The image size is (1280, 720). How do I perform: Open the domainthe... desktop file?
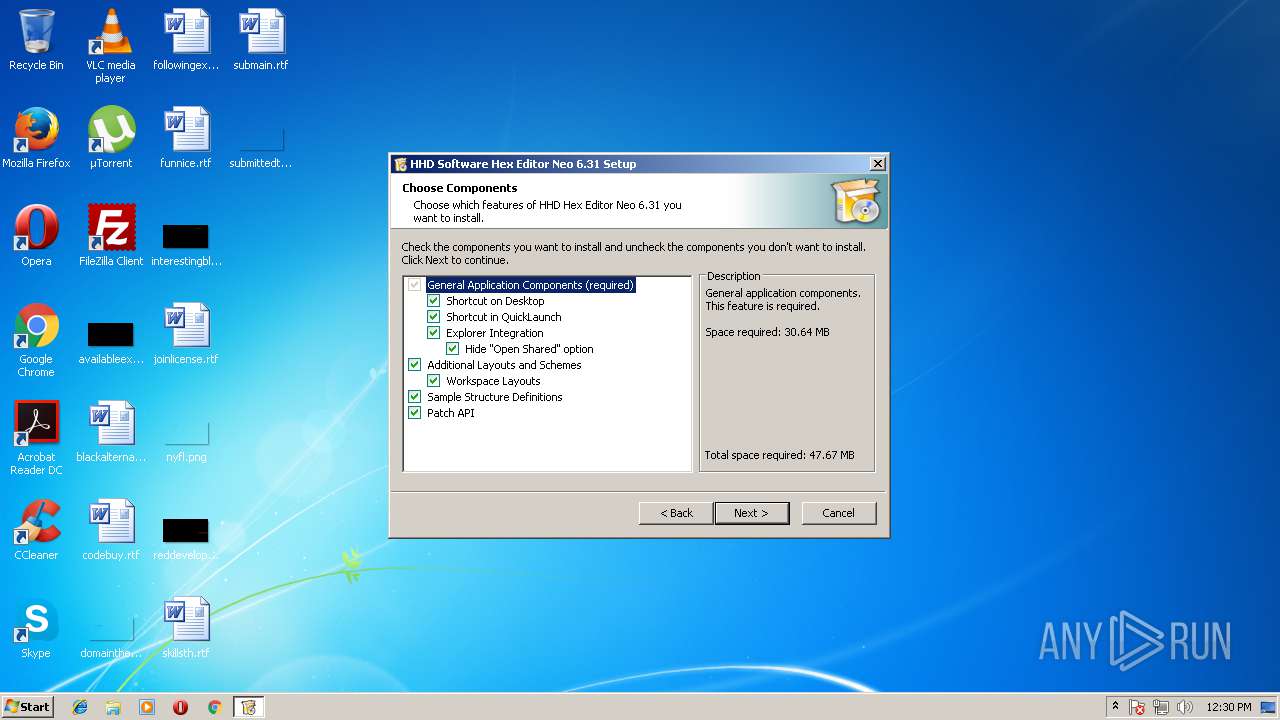point(110,636)
